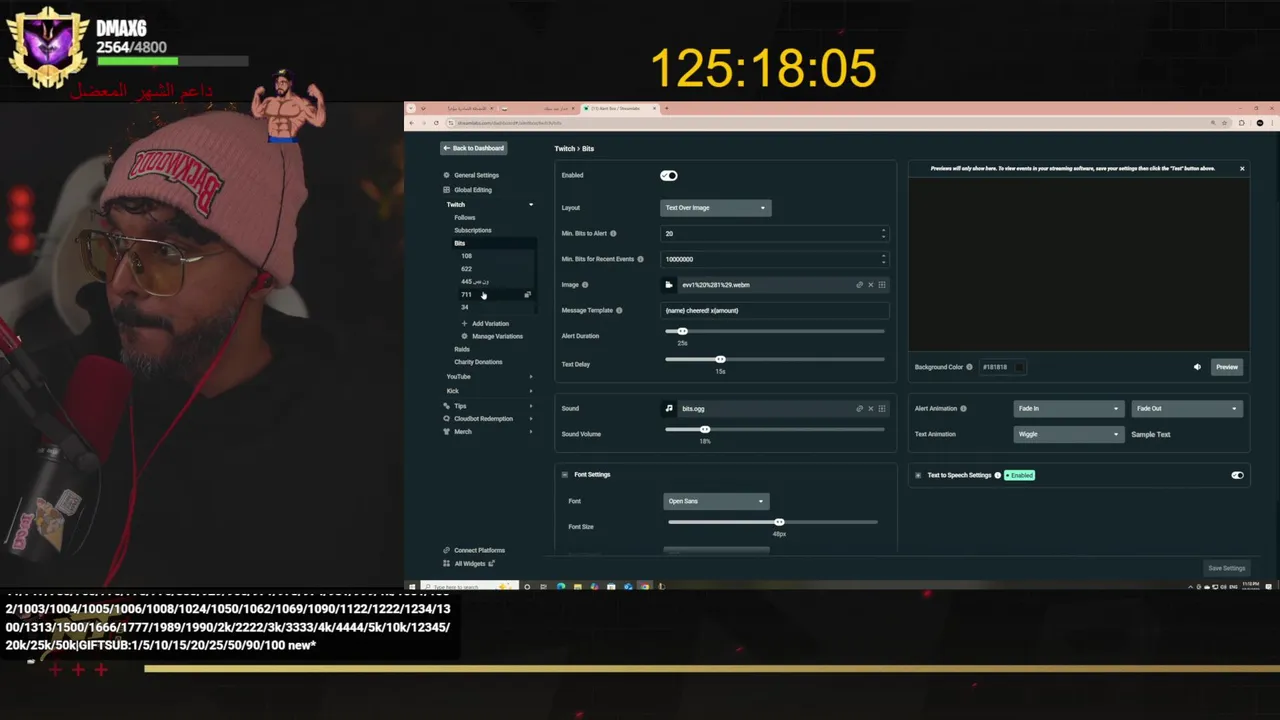
Task: Open the All Widgets link
Action: click(470, 564)
